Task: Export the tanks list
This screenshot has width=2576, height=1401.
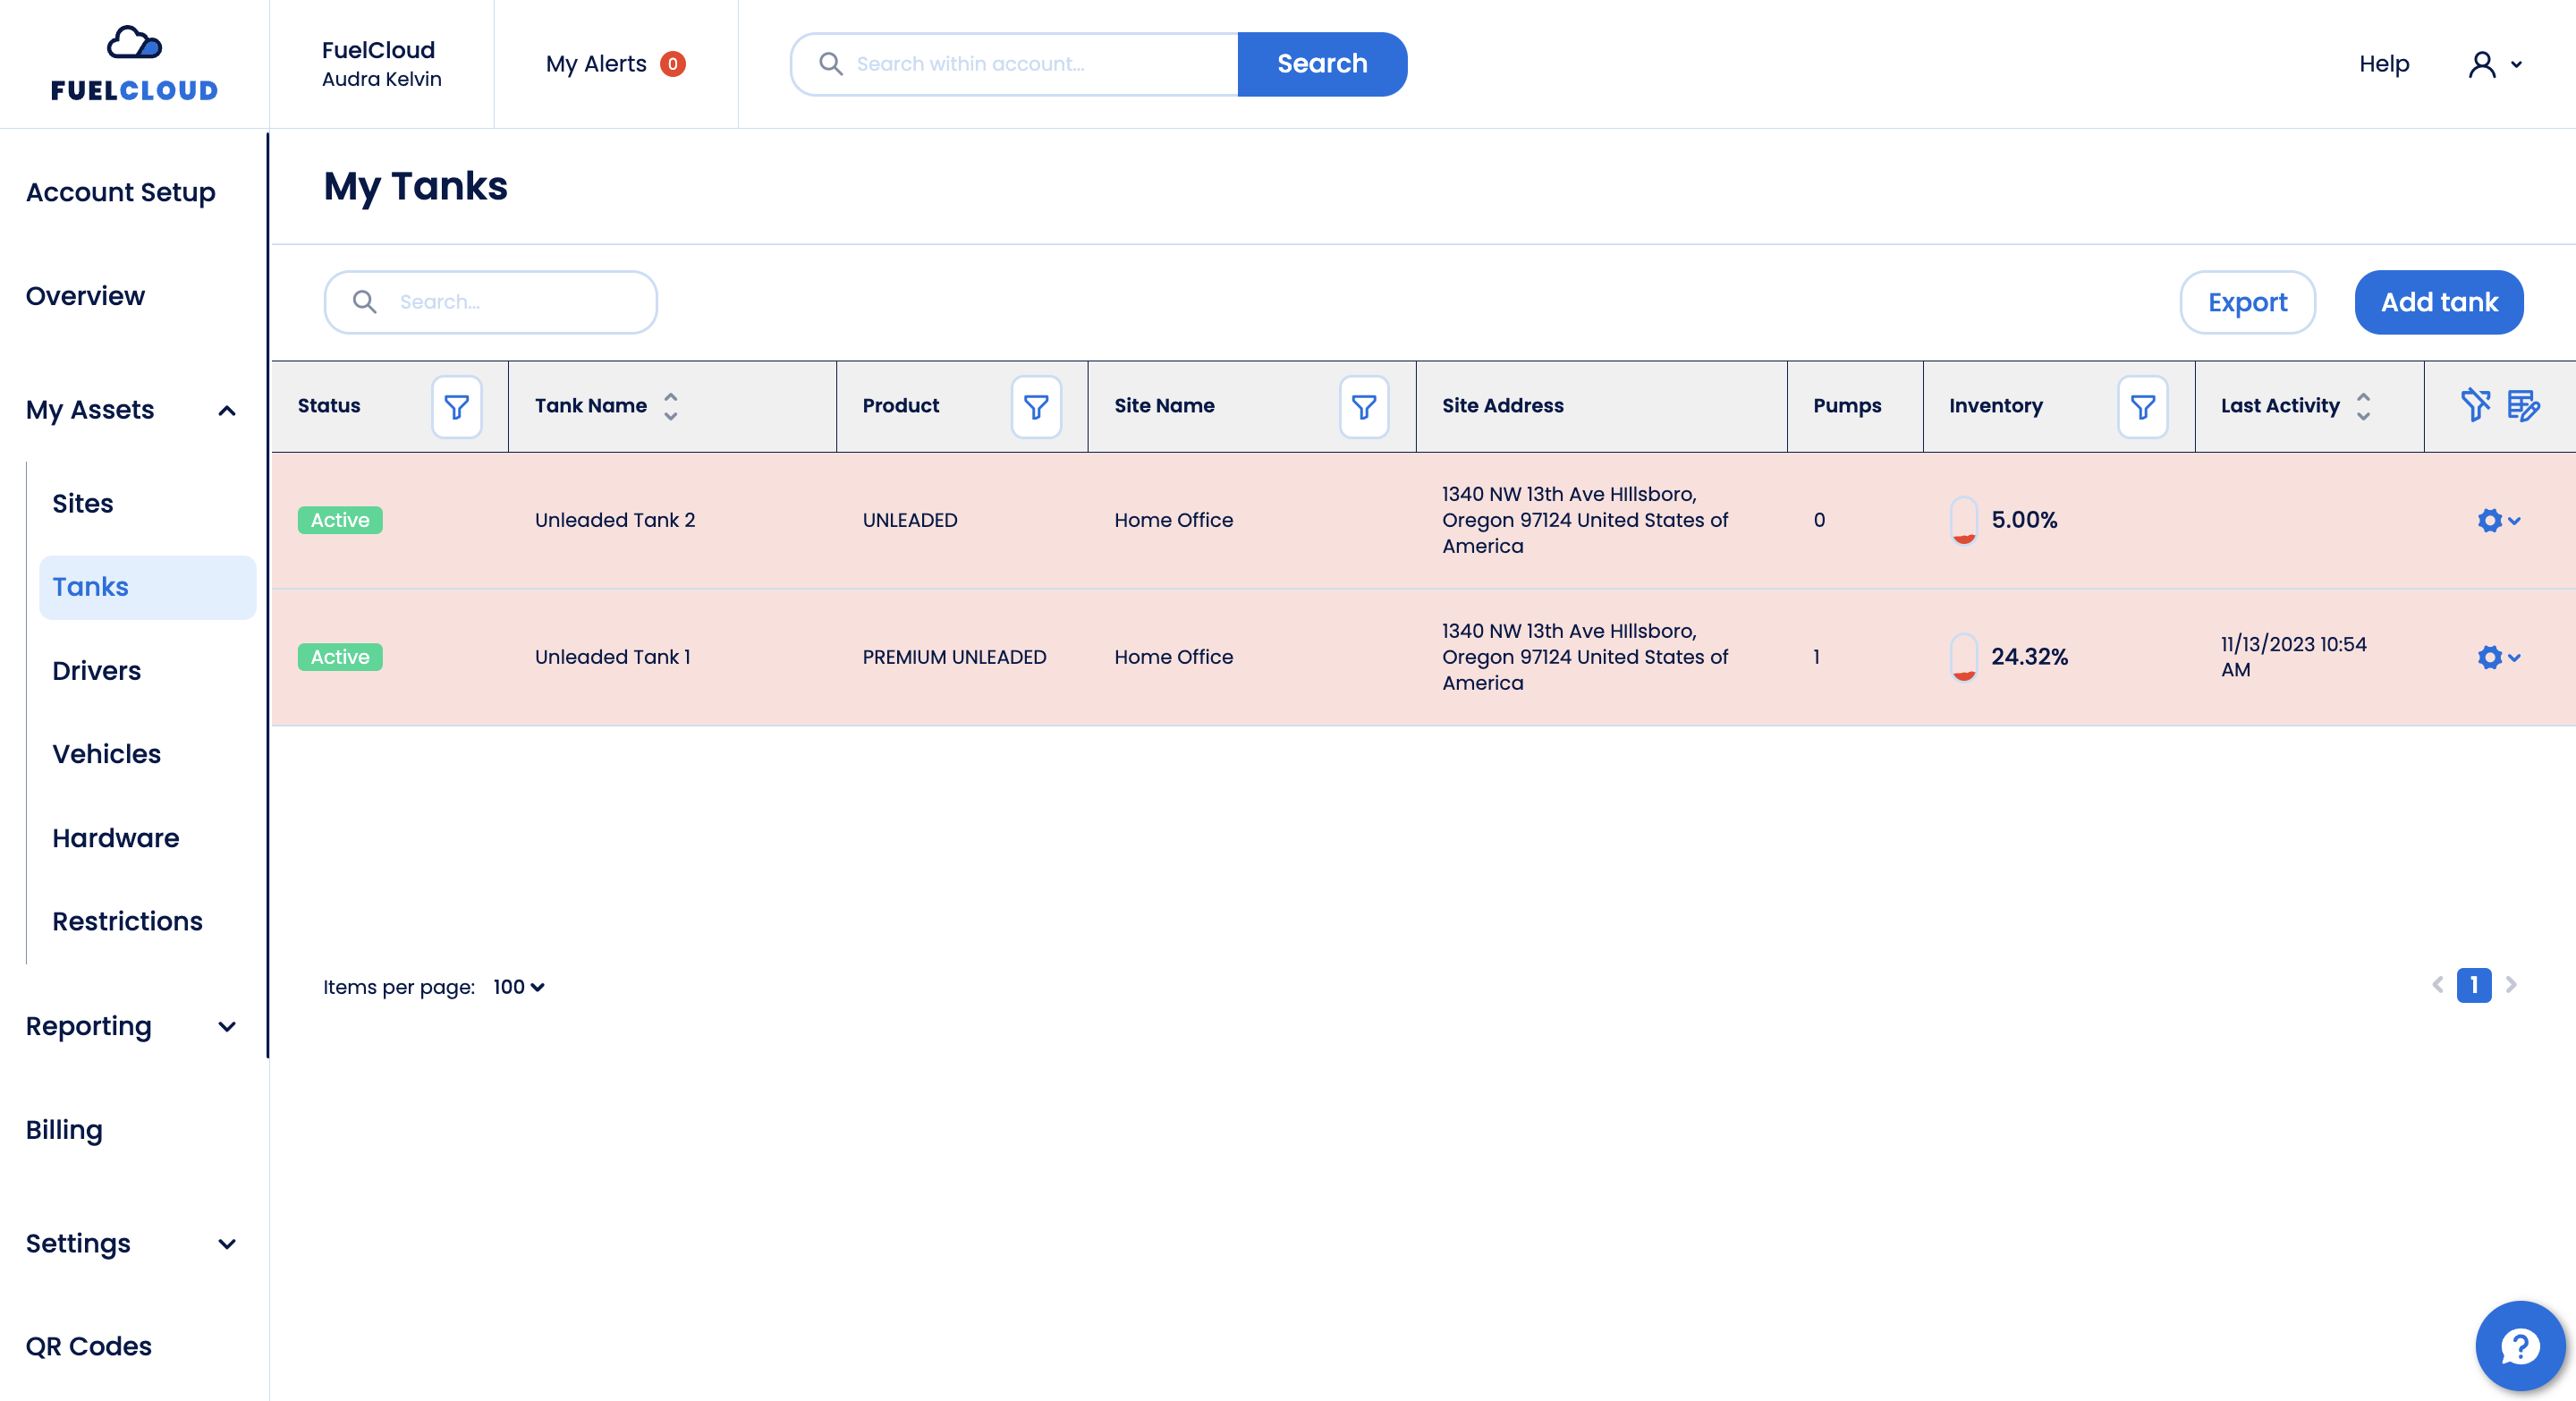Action: pyautogui.click(x=2246, y=302)
